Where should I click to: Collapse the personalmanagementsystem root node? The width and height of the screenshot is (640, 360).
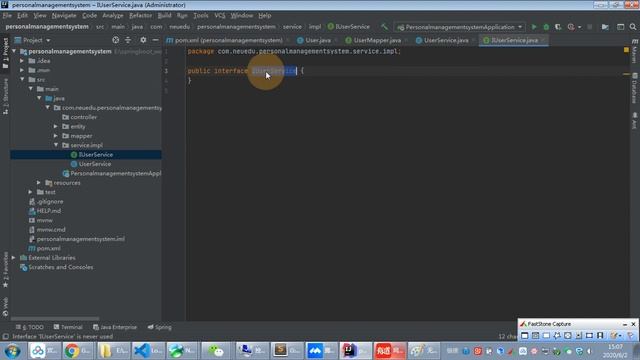(15, 51)
